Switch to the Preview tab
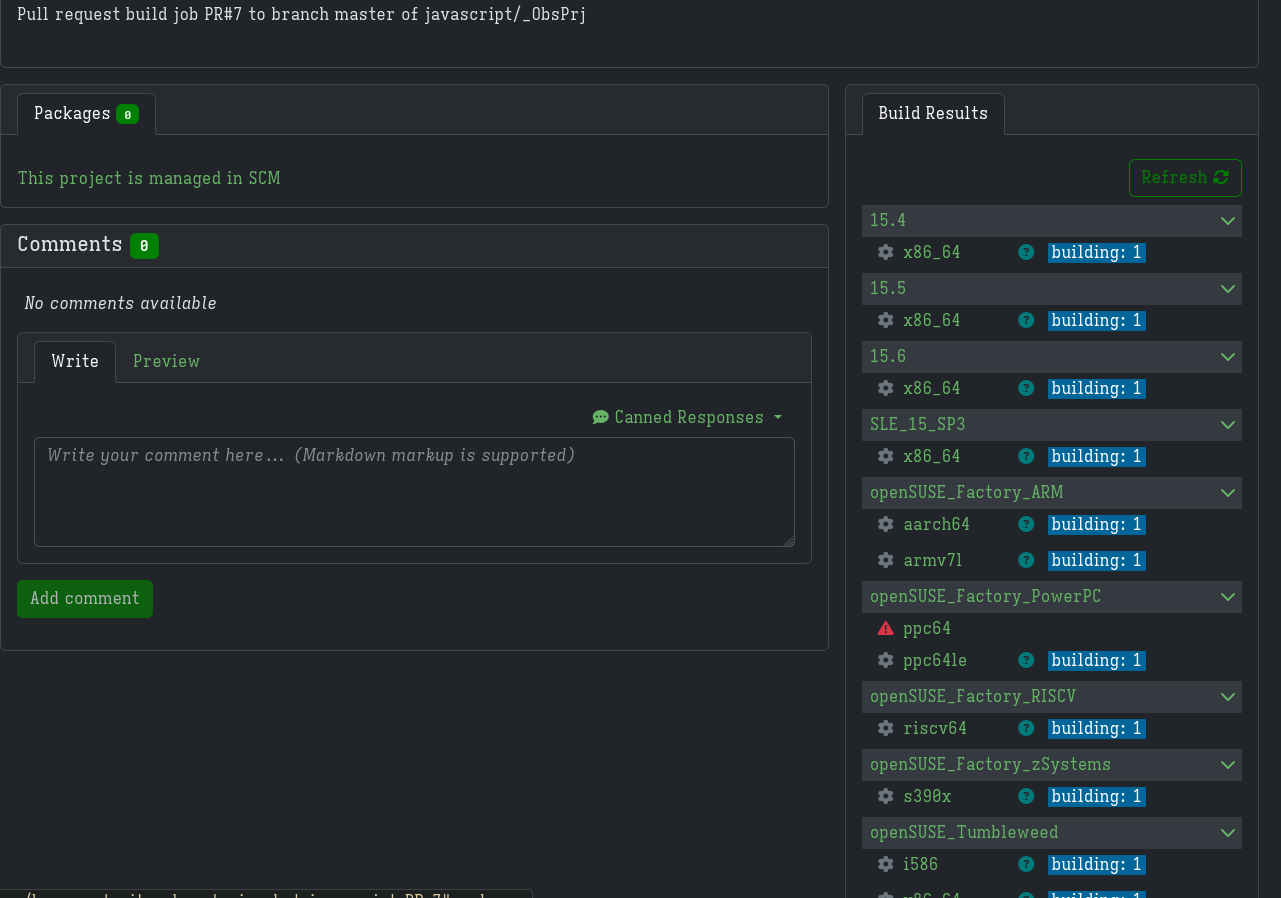This screenshot has height=898, width=1281. [166, 361]
